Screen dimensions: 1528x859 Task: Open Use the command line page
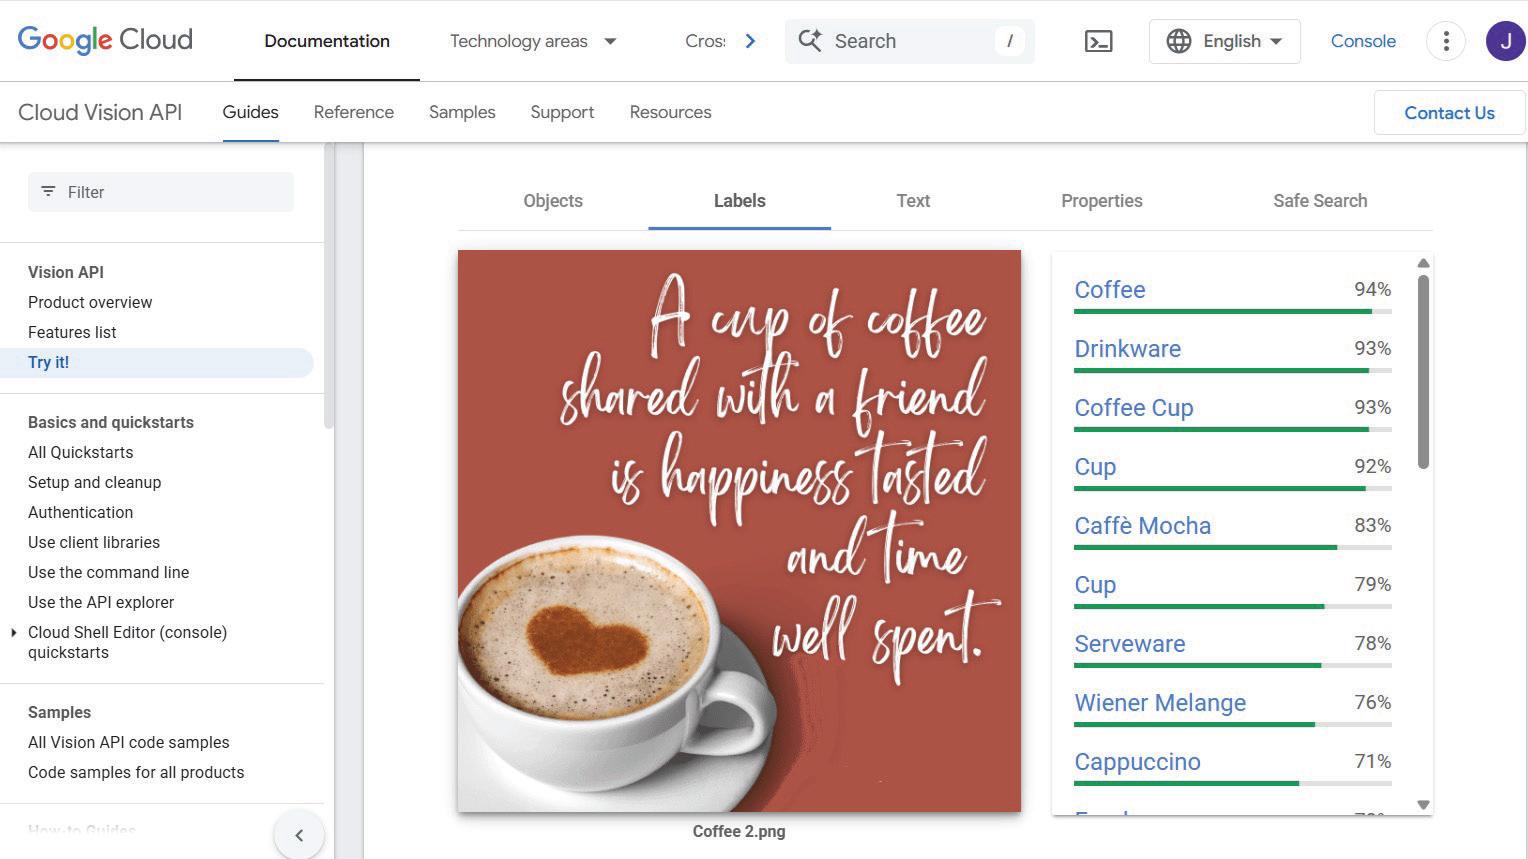(108, 572)
